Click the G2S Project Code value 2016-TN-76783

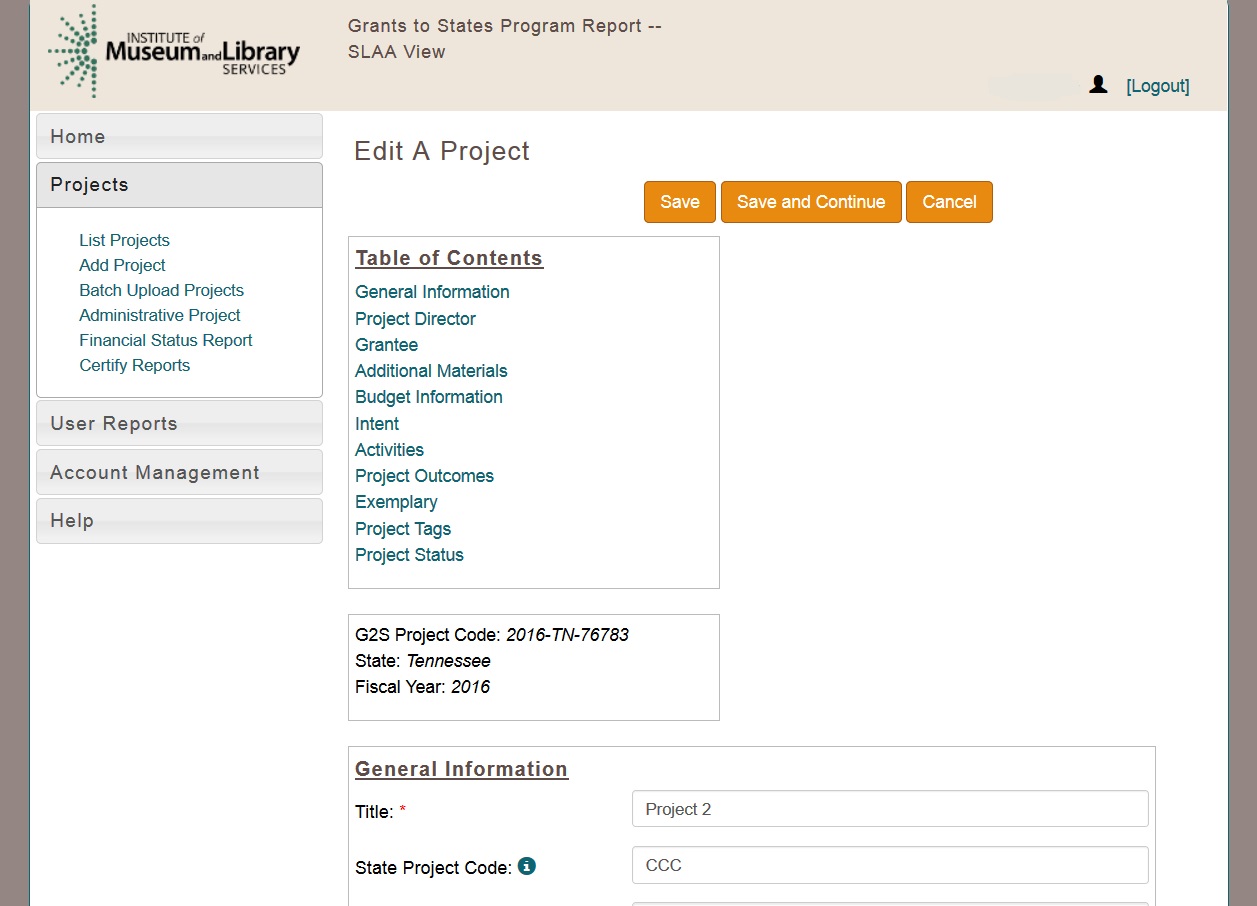567,635
